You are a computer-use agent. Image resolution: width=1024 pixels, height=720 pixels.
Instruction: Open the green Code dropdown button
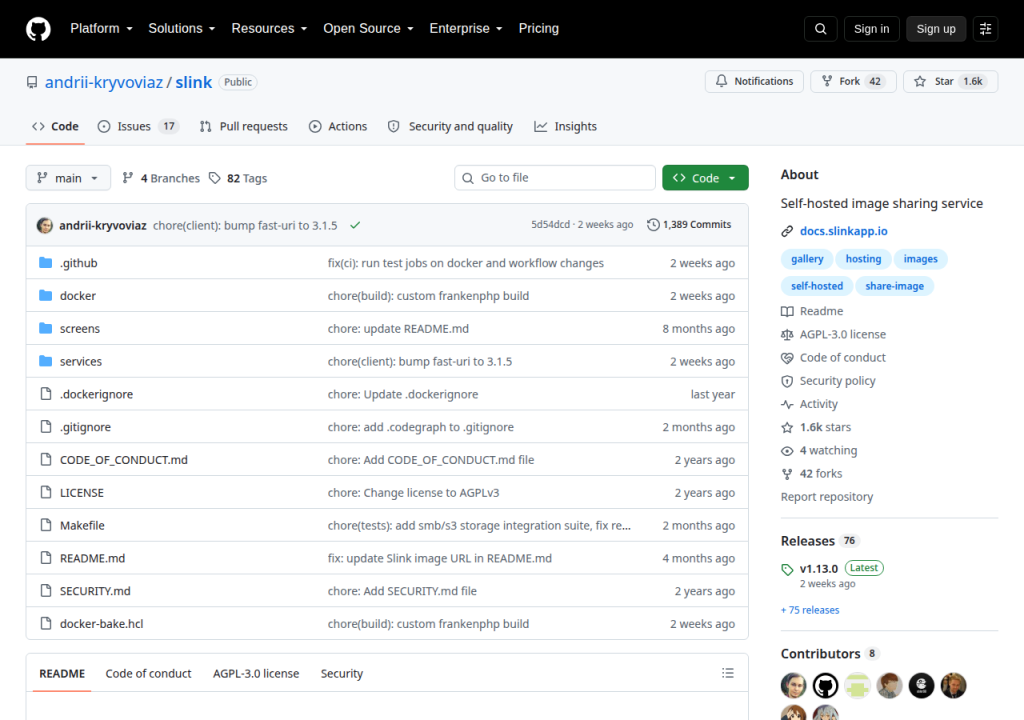(705, 178)
